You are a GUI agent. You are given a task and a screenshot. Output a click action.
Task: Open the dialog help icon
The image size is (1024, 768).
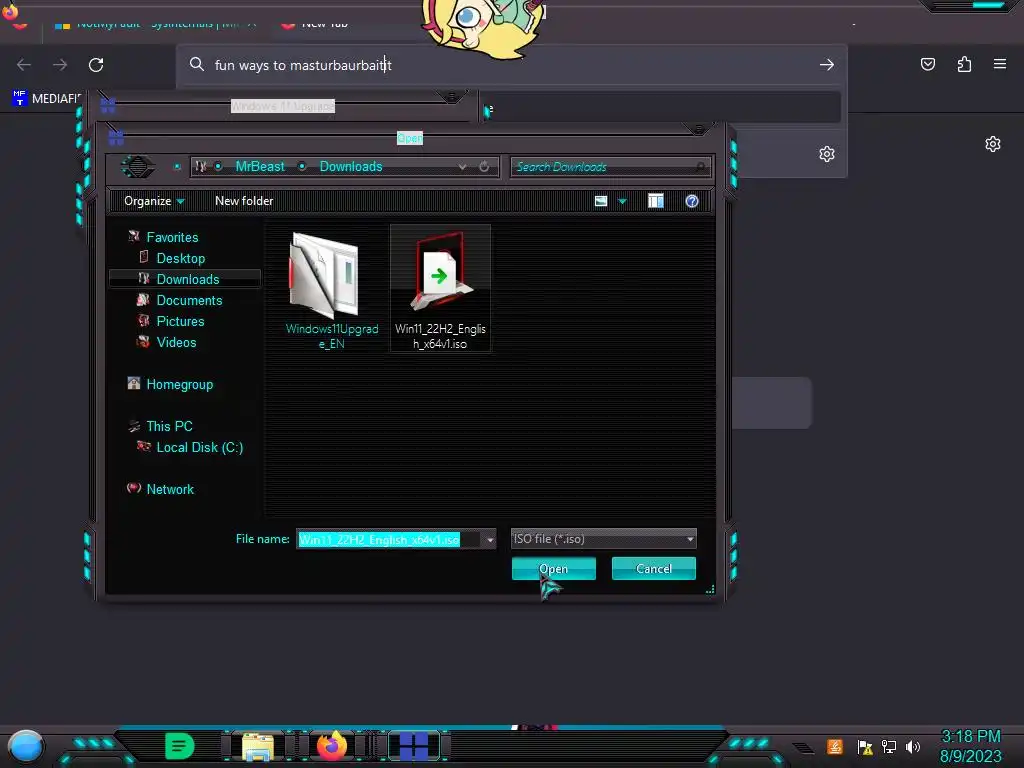pos(692,201)
